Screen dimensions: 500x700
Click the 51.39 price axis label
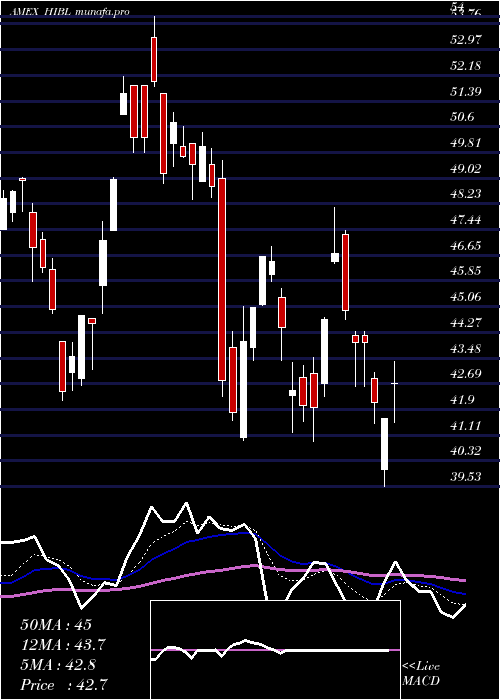(x=466, y=92)
